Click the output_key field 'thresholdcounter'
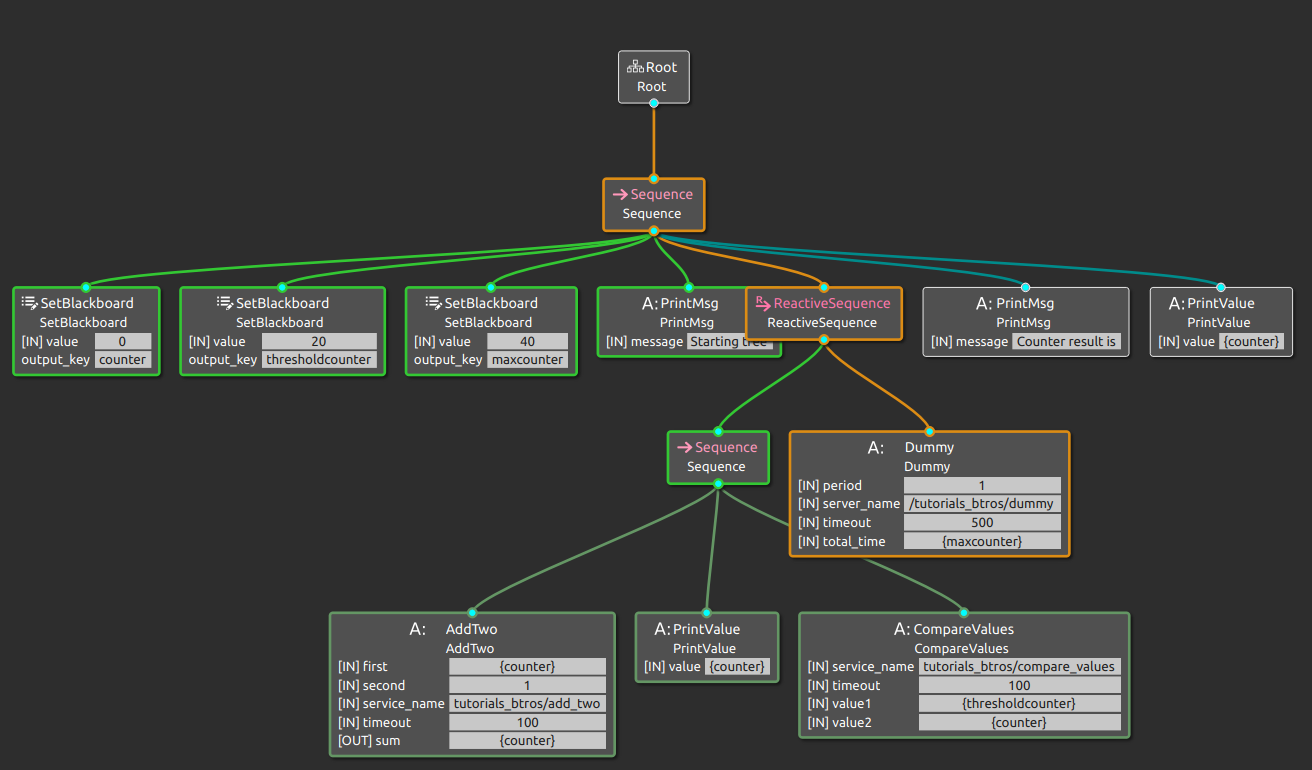This screenshot has height=770, width=1312. pyautogui.click(x=319, y=360)
